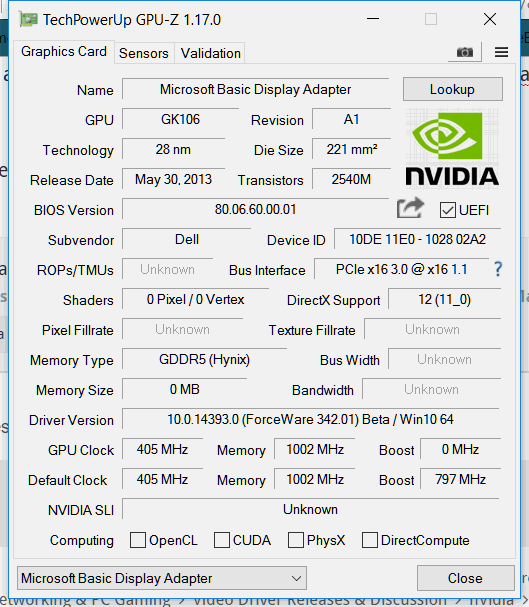Toggle the UEFI checkbox

tap(447, 210)
